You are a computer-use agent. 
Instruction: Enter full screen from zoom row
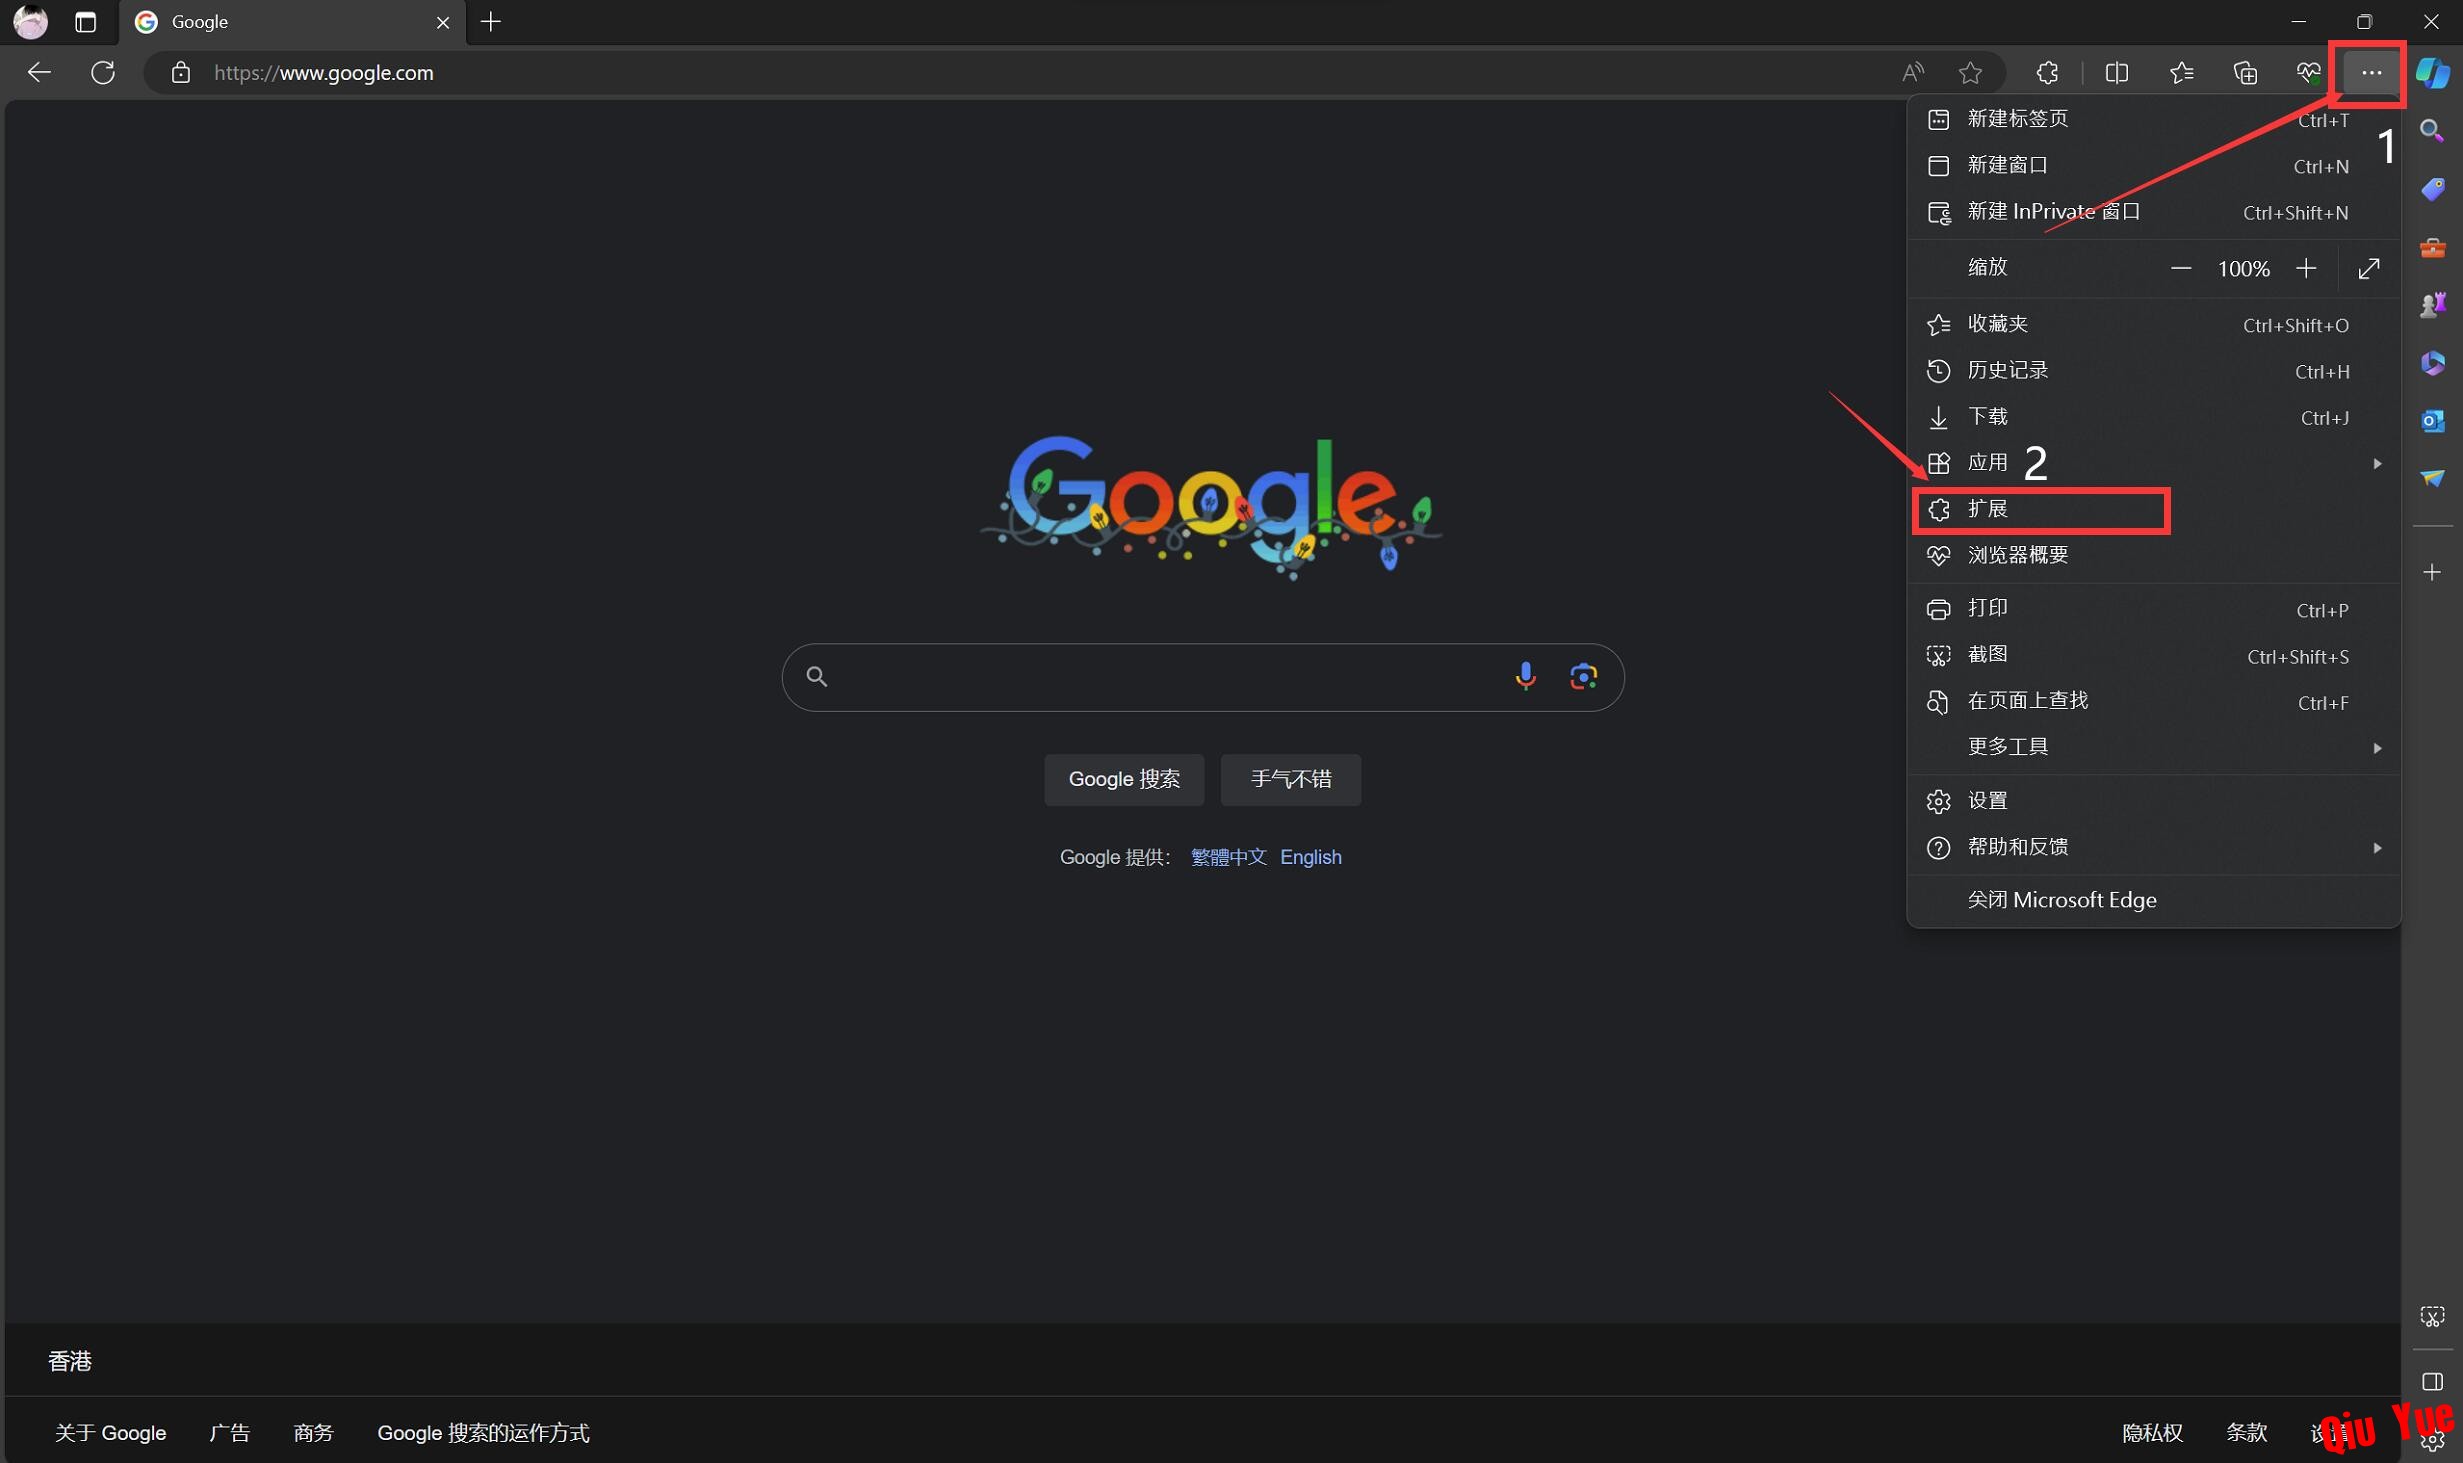pos(2368,268)
